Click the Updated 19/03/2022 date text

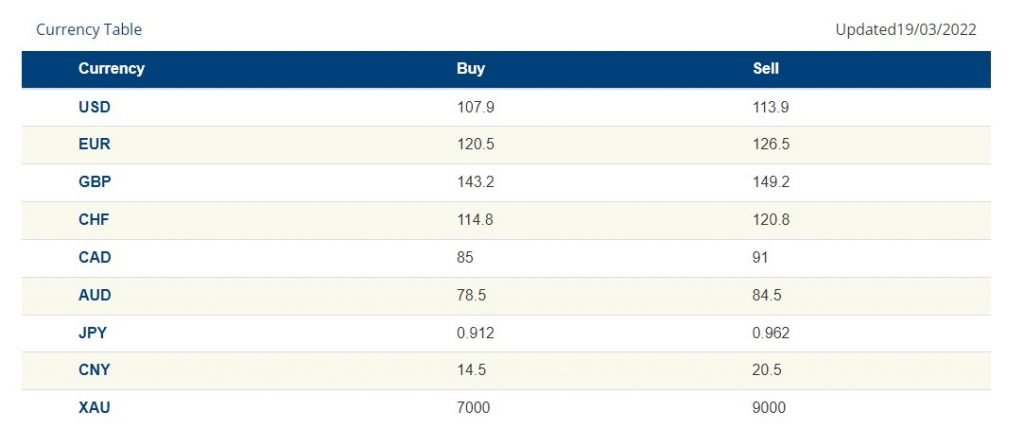(906, 29)
